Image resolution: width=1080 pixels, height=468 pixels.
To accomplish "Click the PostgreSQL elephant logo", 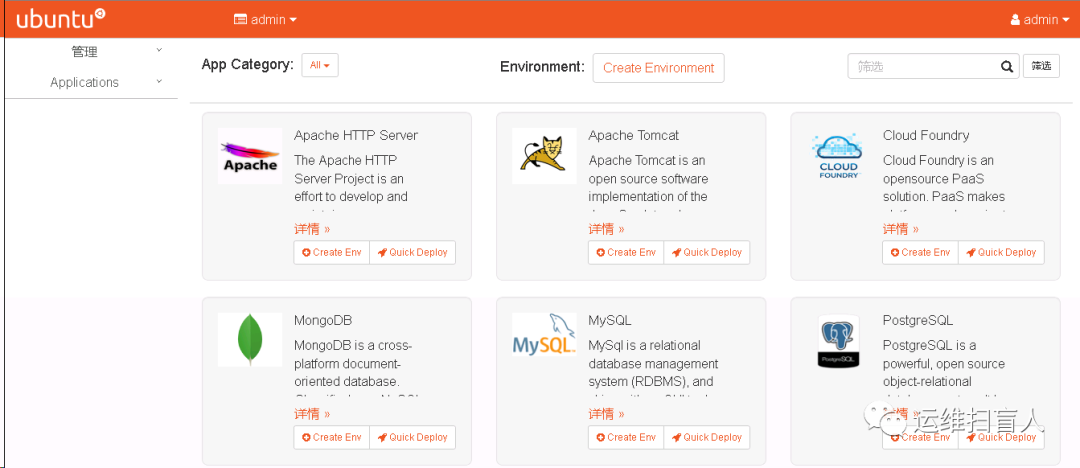I will (838, 340).
